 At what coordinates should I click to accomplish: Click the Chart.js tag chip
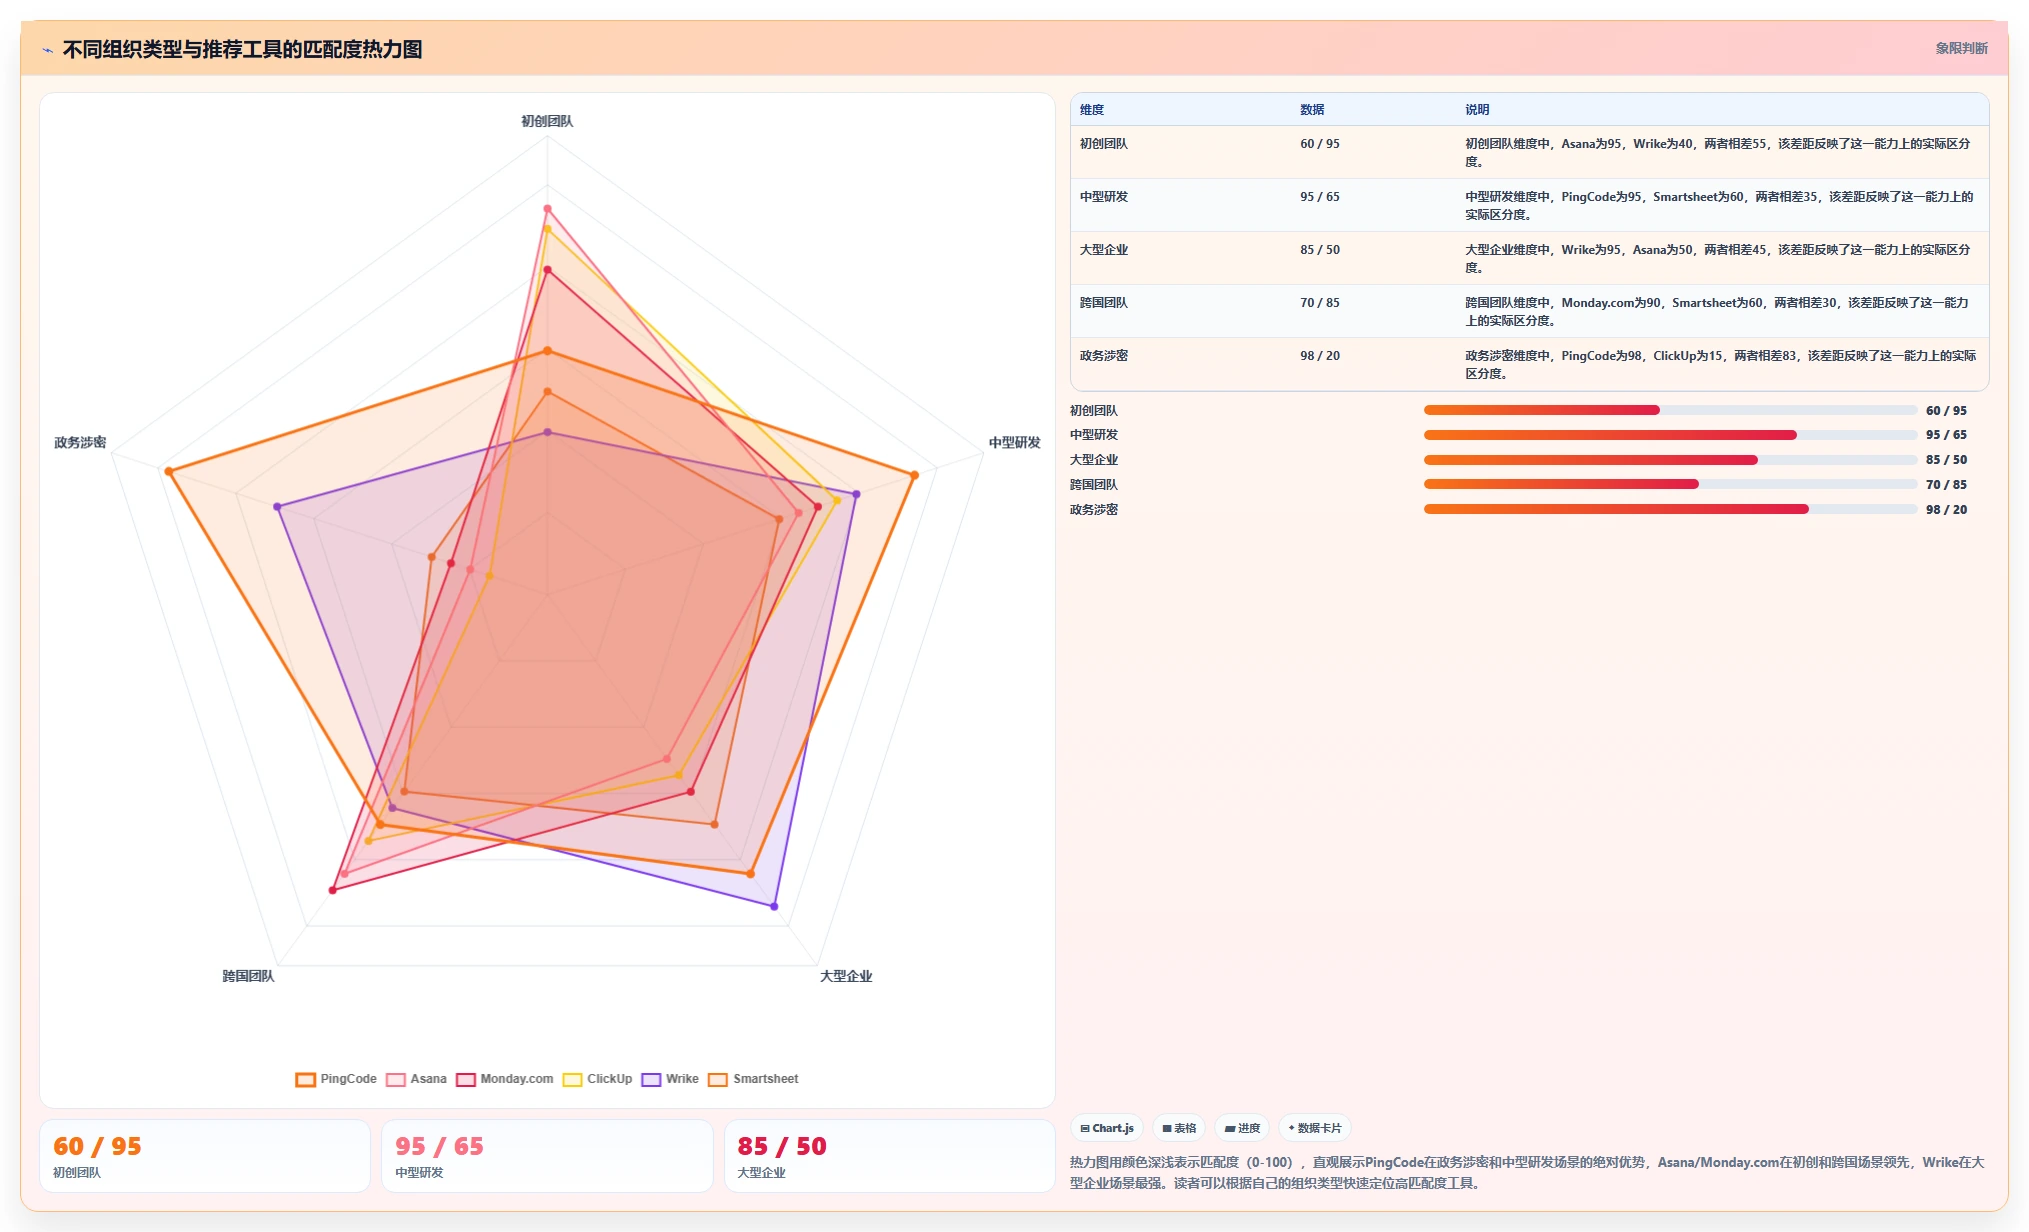click(1107, 1128)
